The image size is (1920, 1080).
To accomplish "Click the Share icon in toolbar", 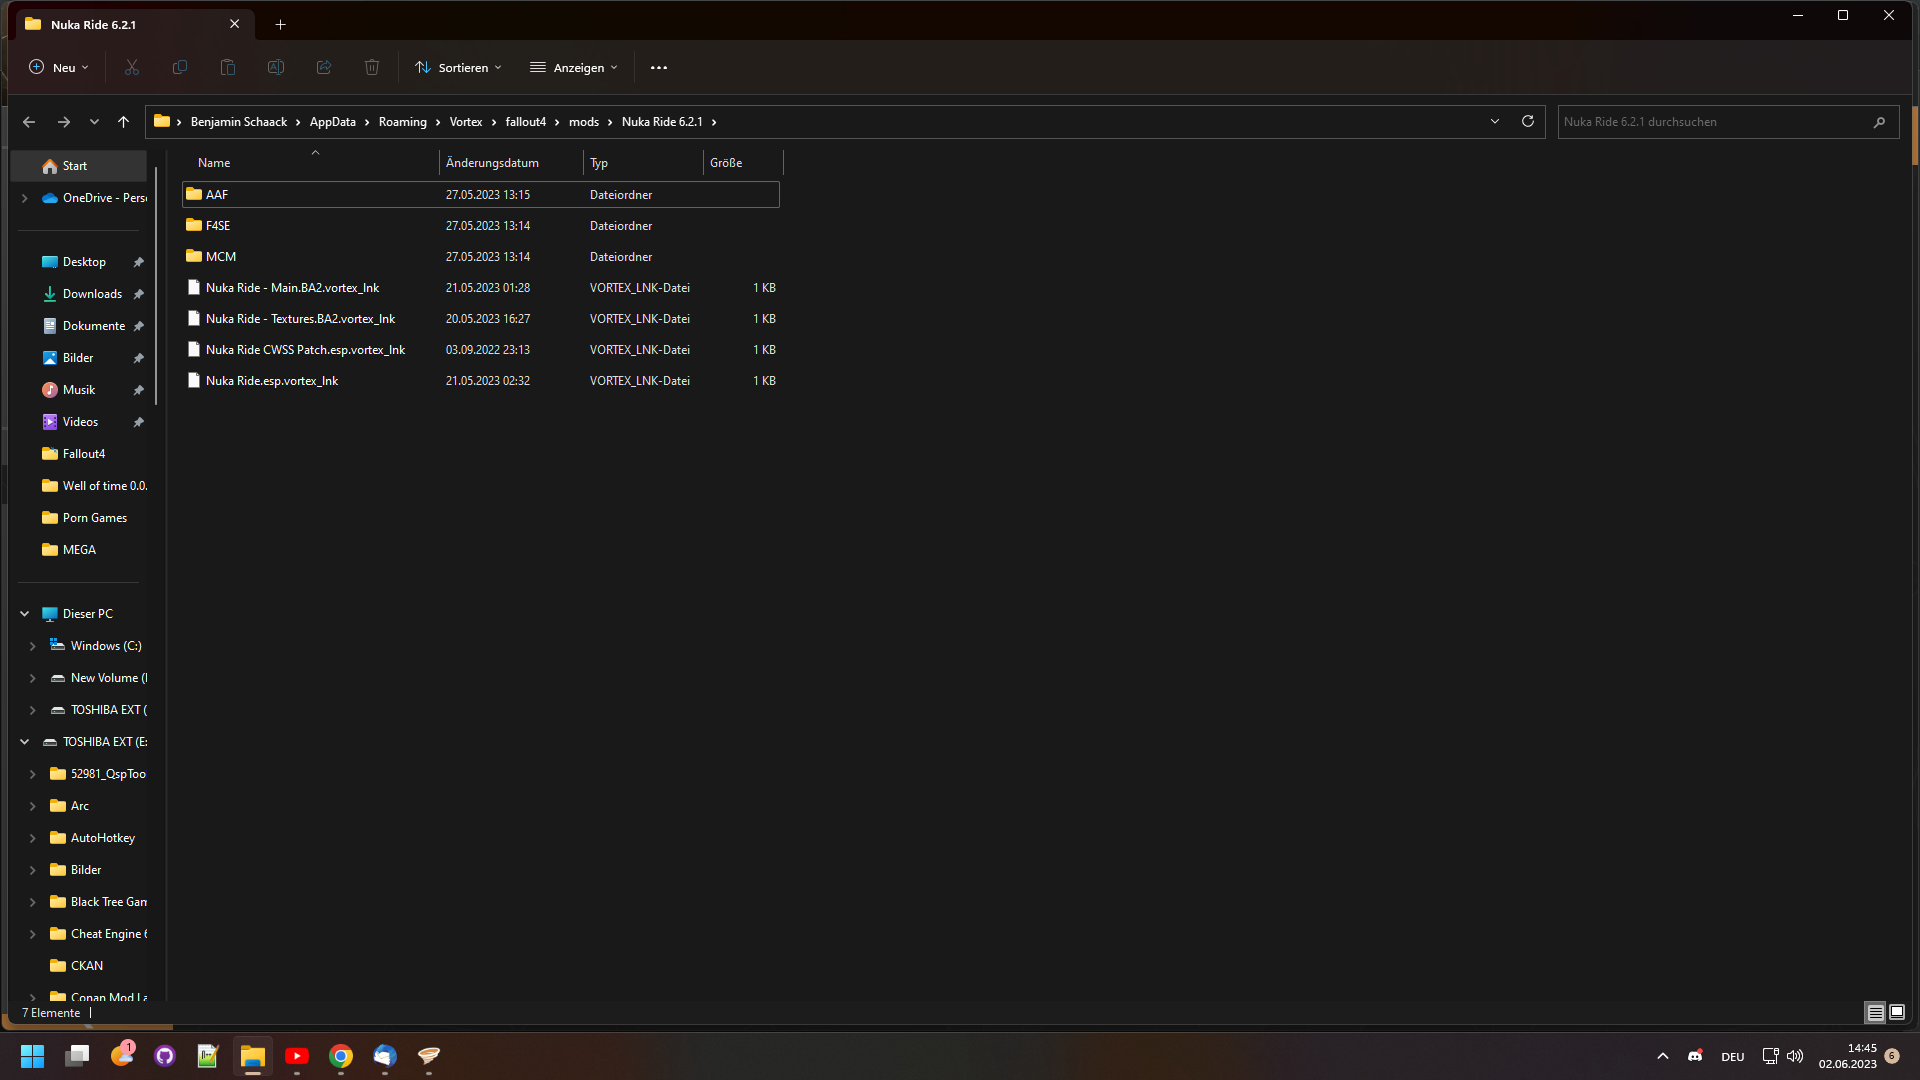I will [324, 67].
